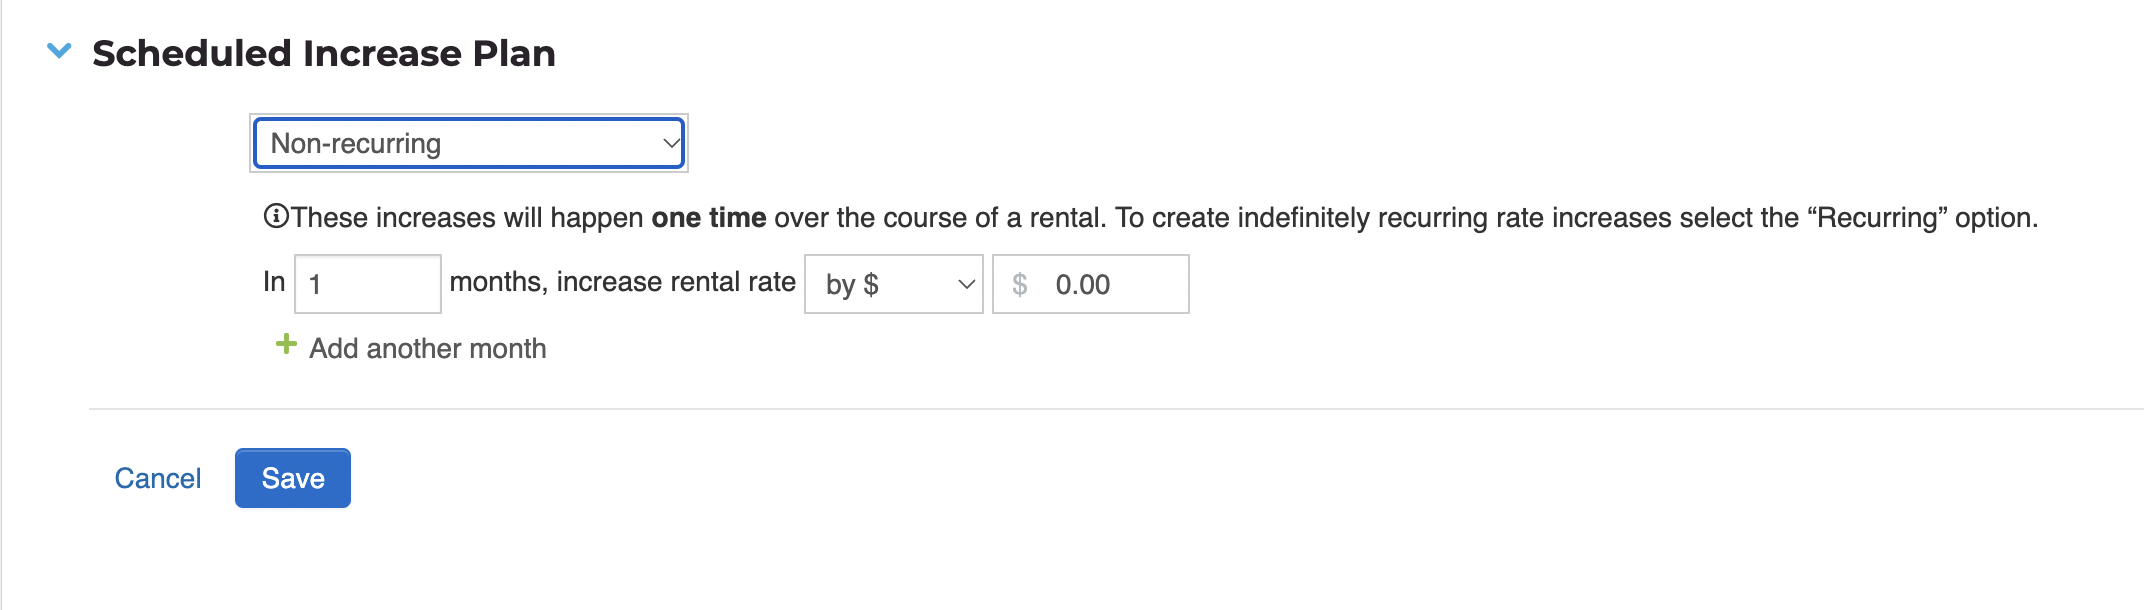Click the bold "one time" text
Image resolution: width=2144 pixels, height=610 pixels.
pos(709,217)
